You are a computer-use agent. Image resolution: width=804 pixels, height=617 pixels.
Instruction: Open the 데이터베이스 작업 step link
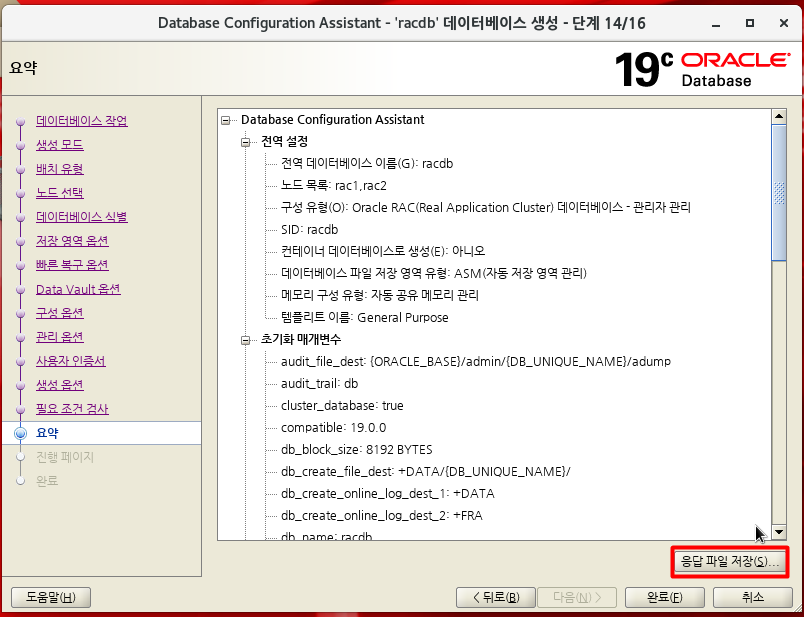82,121
